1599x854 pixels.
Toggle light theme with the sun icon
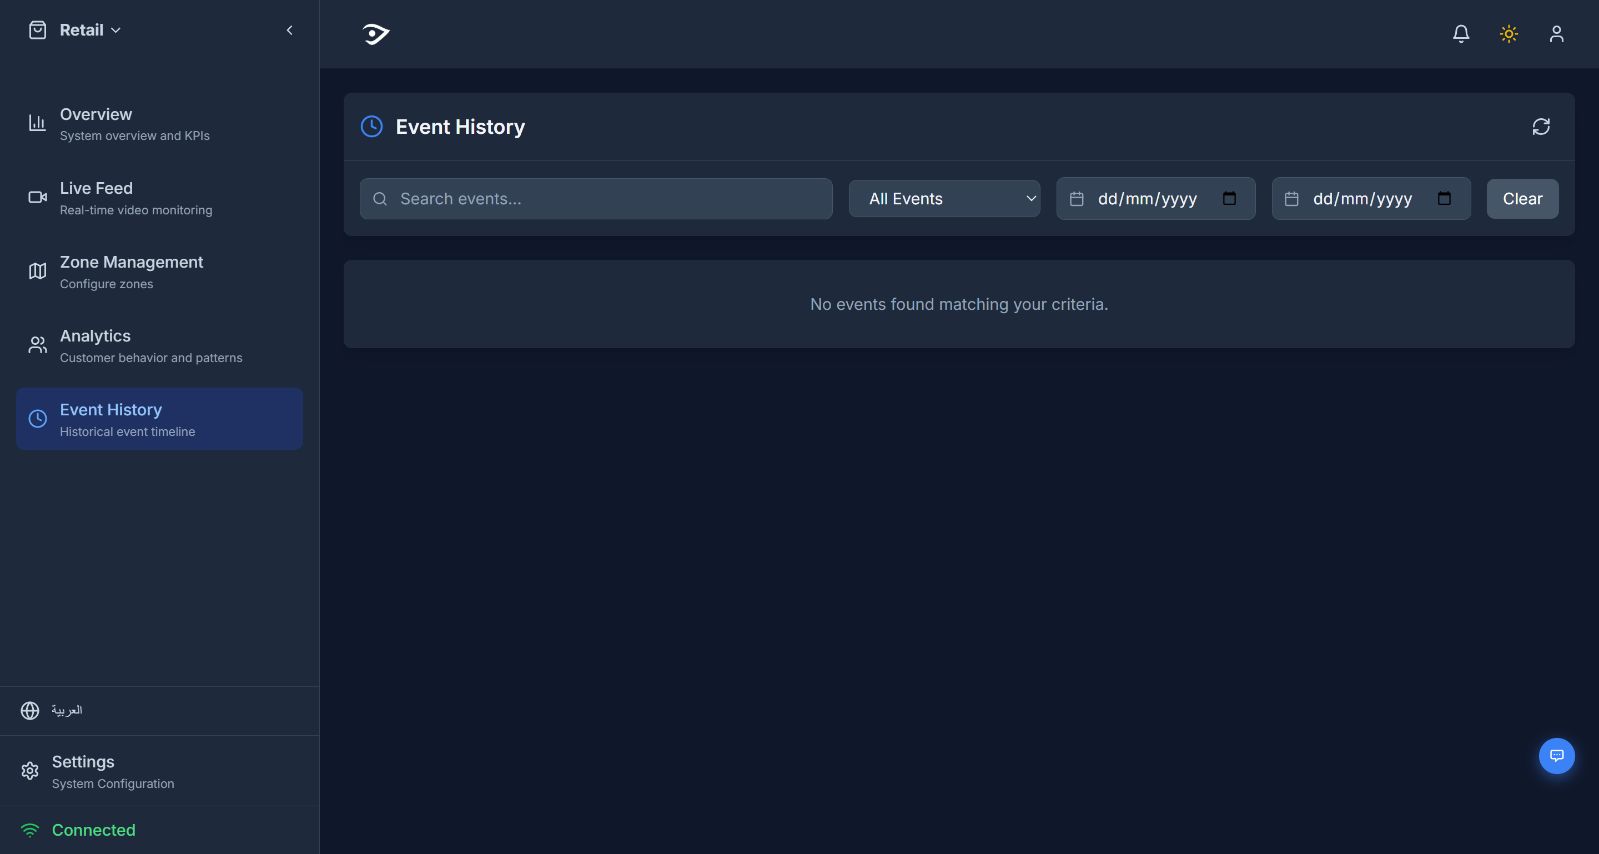[1509, 34]
